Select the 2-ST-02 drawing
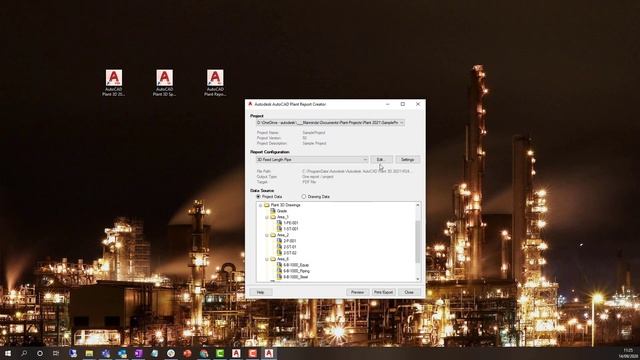640x360 pixels. click(290, 253)
